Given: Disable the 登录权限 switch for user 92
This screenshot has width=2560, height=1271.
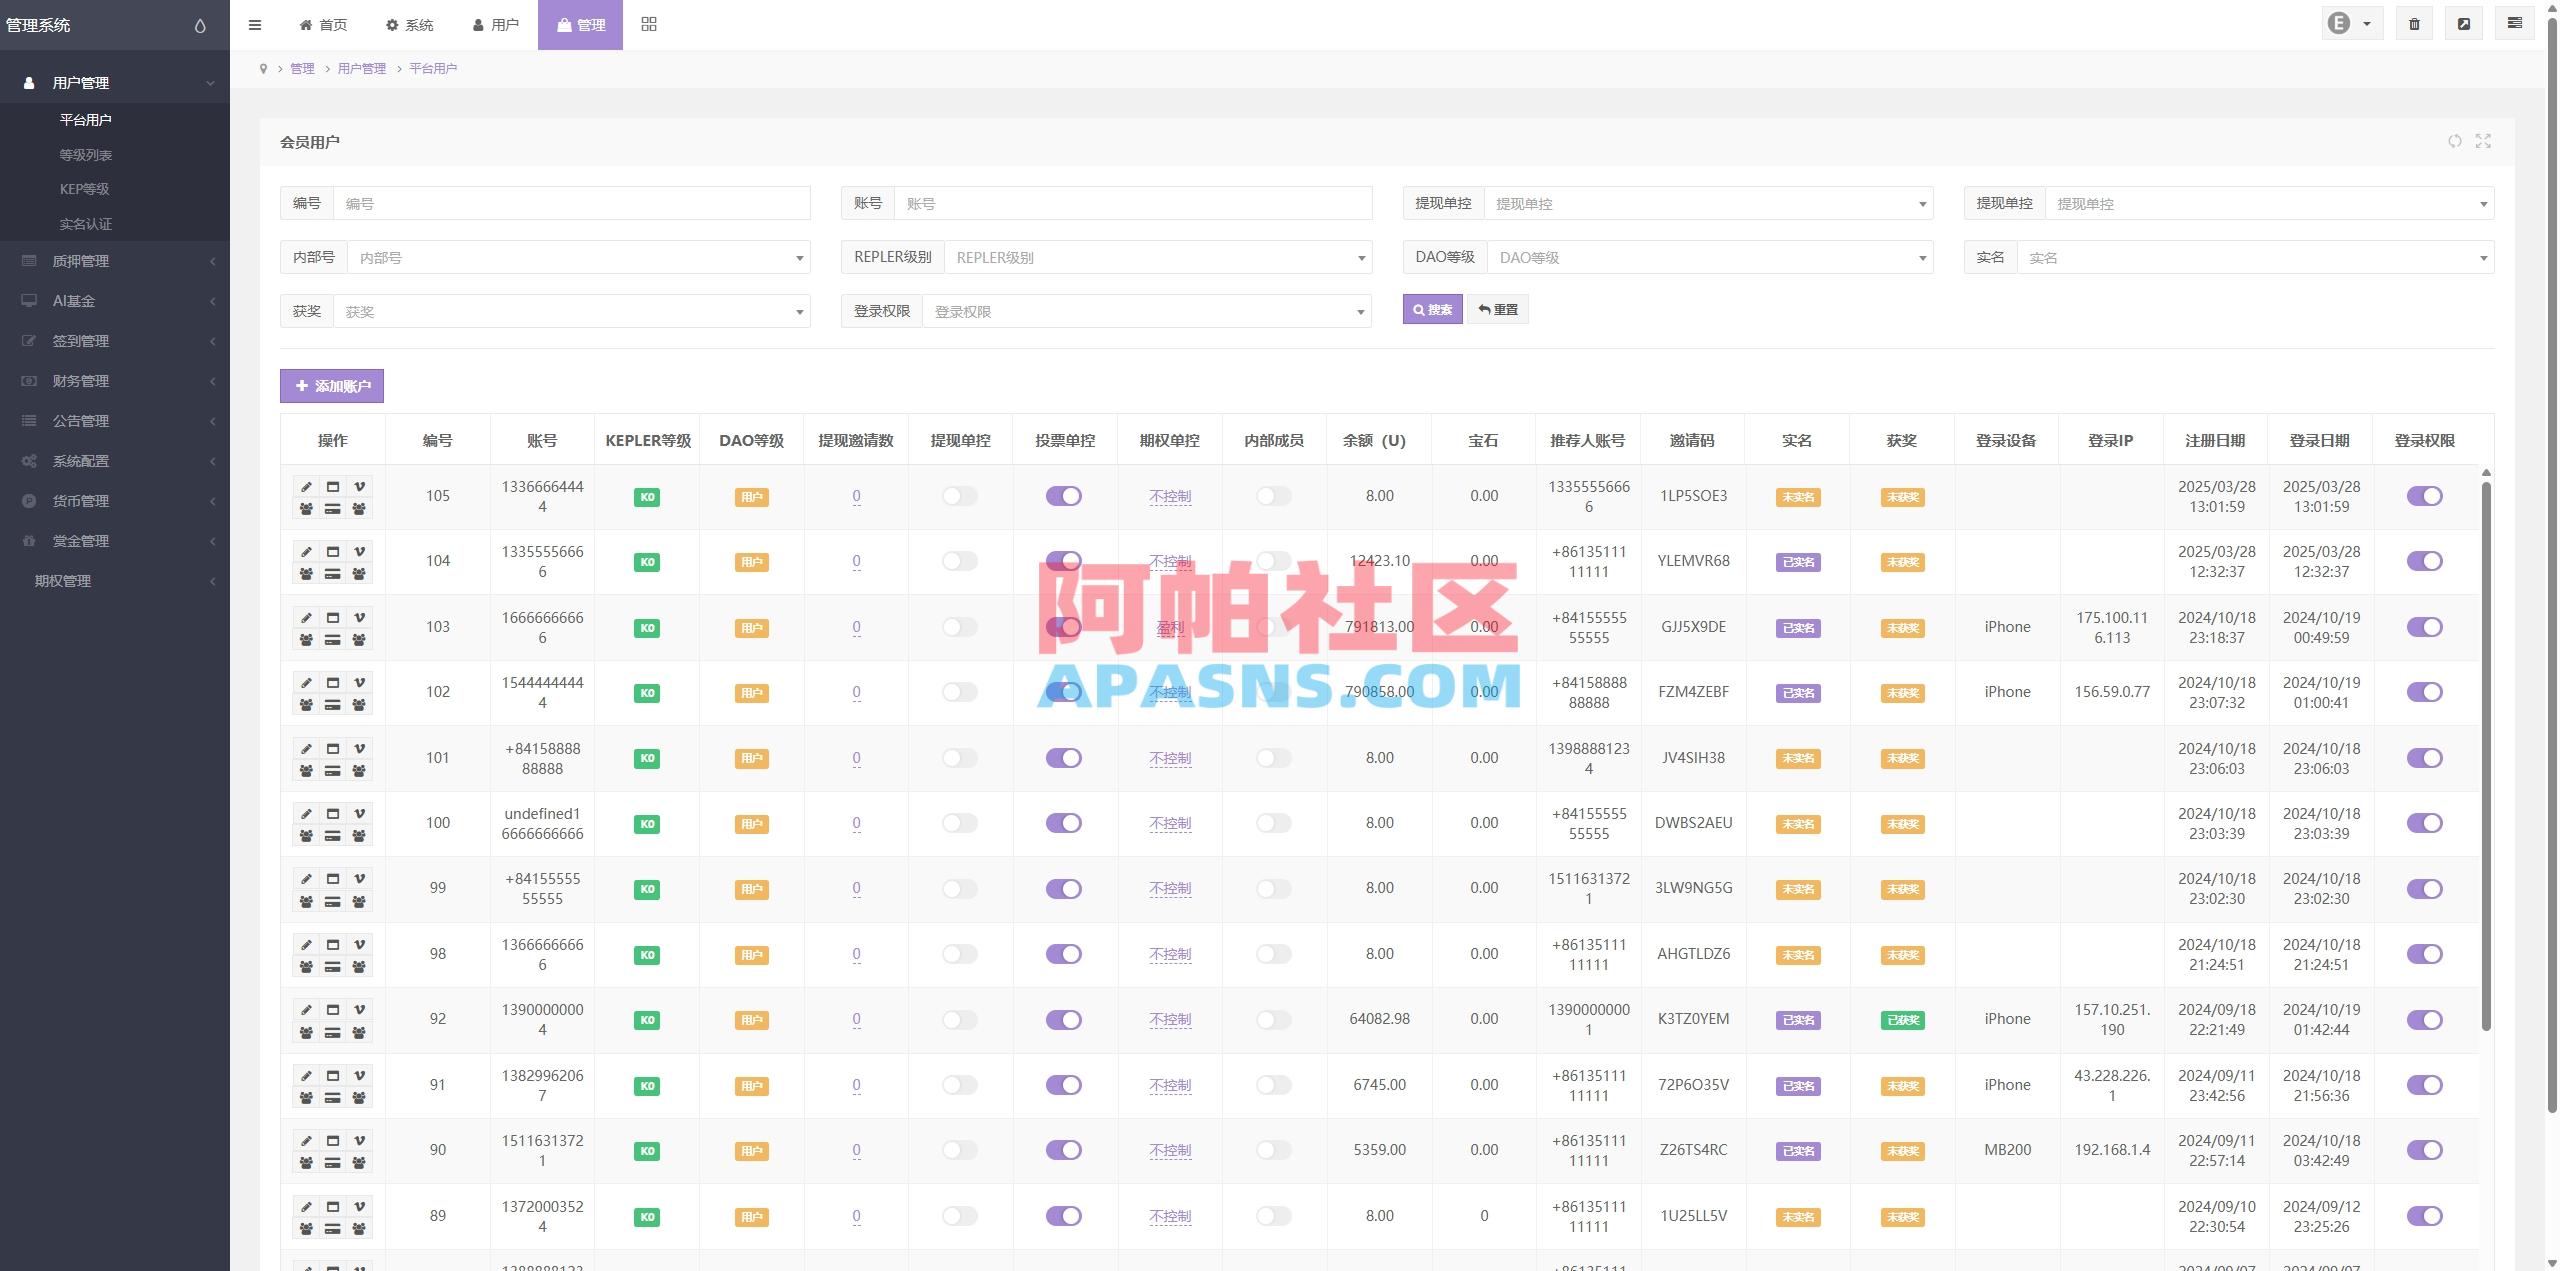Looking at the screenshot, I should (2426, 1020).
